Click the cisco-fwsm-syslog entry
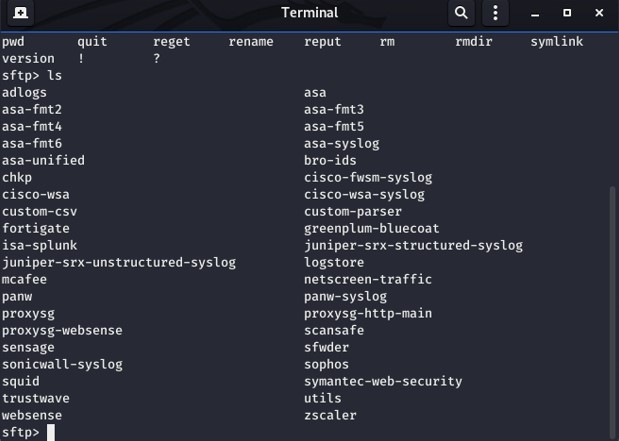Image resolution: width=619 pixels, height=441 pixels. click(368, 178)
